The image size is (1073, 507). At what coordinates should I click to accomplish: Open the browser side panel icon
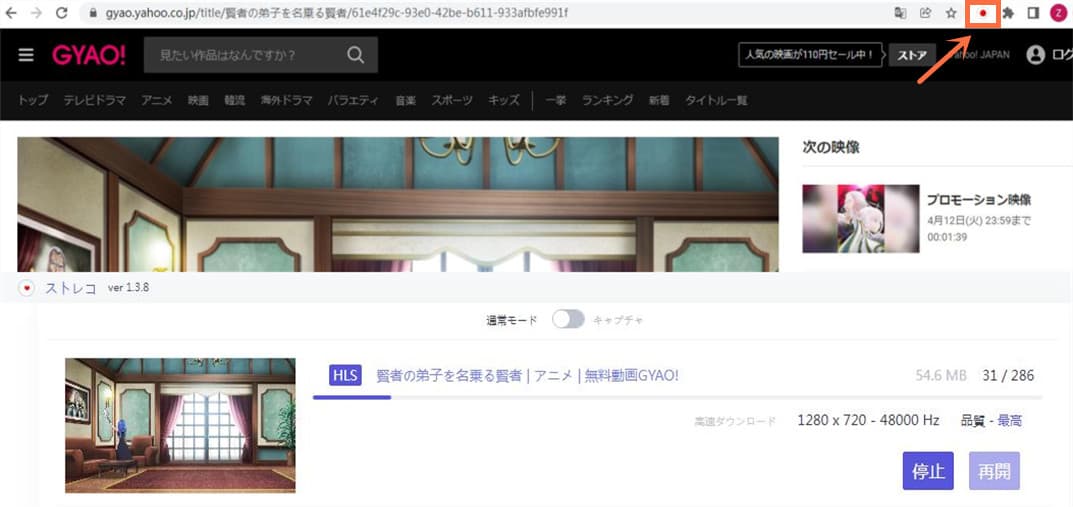[x=1033, y=13]
